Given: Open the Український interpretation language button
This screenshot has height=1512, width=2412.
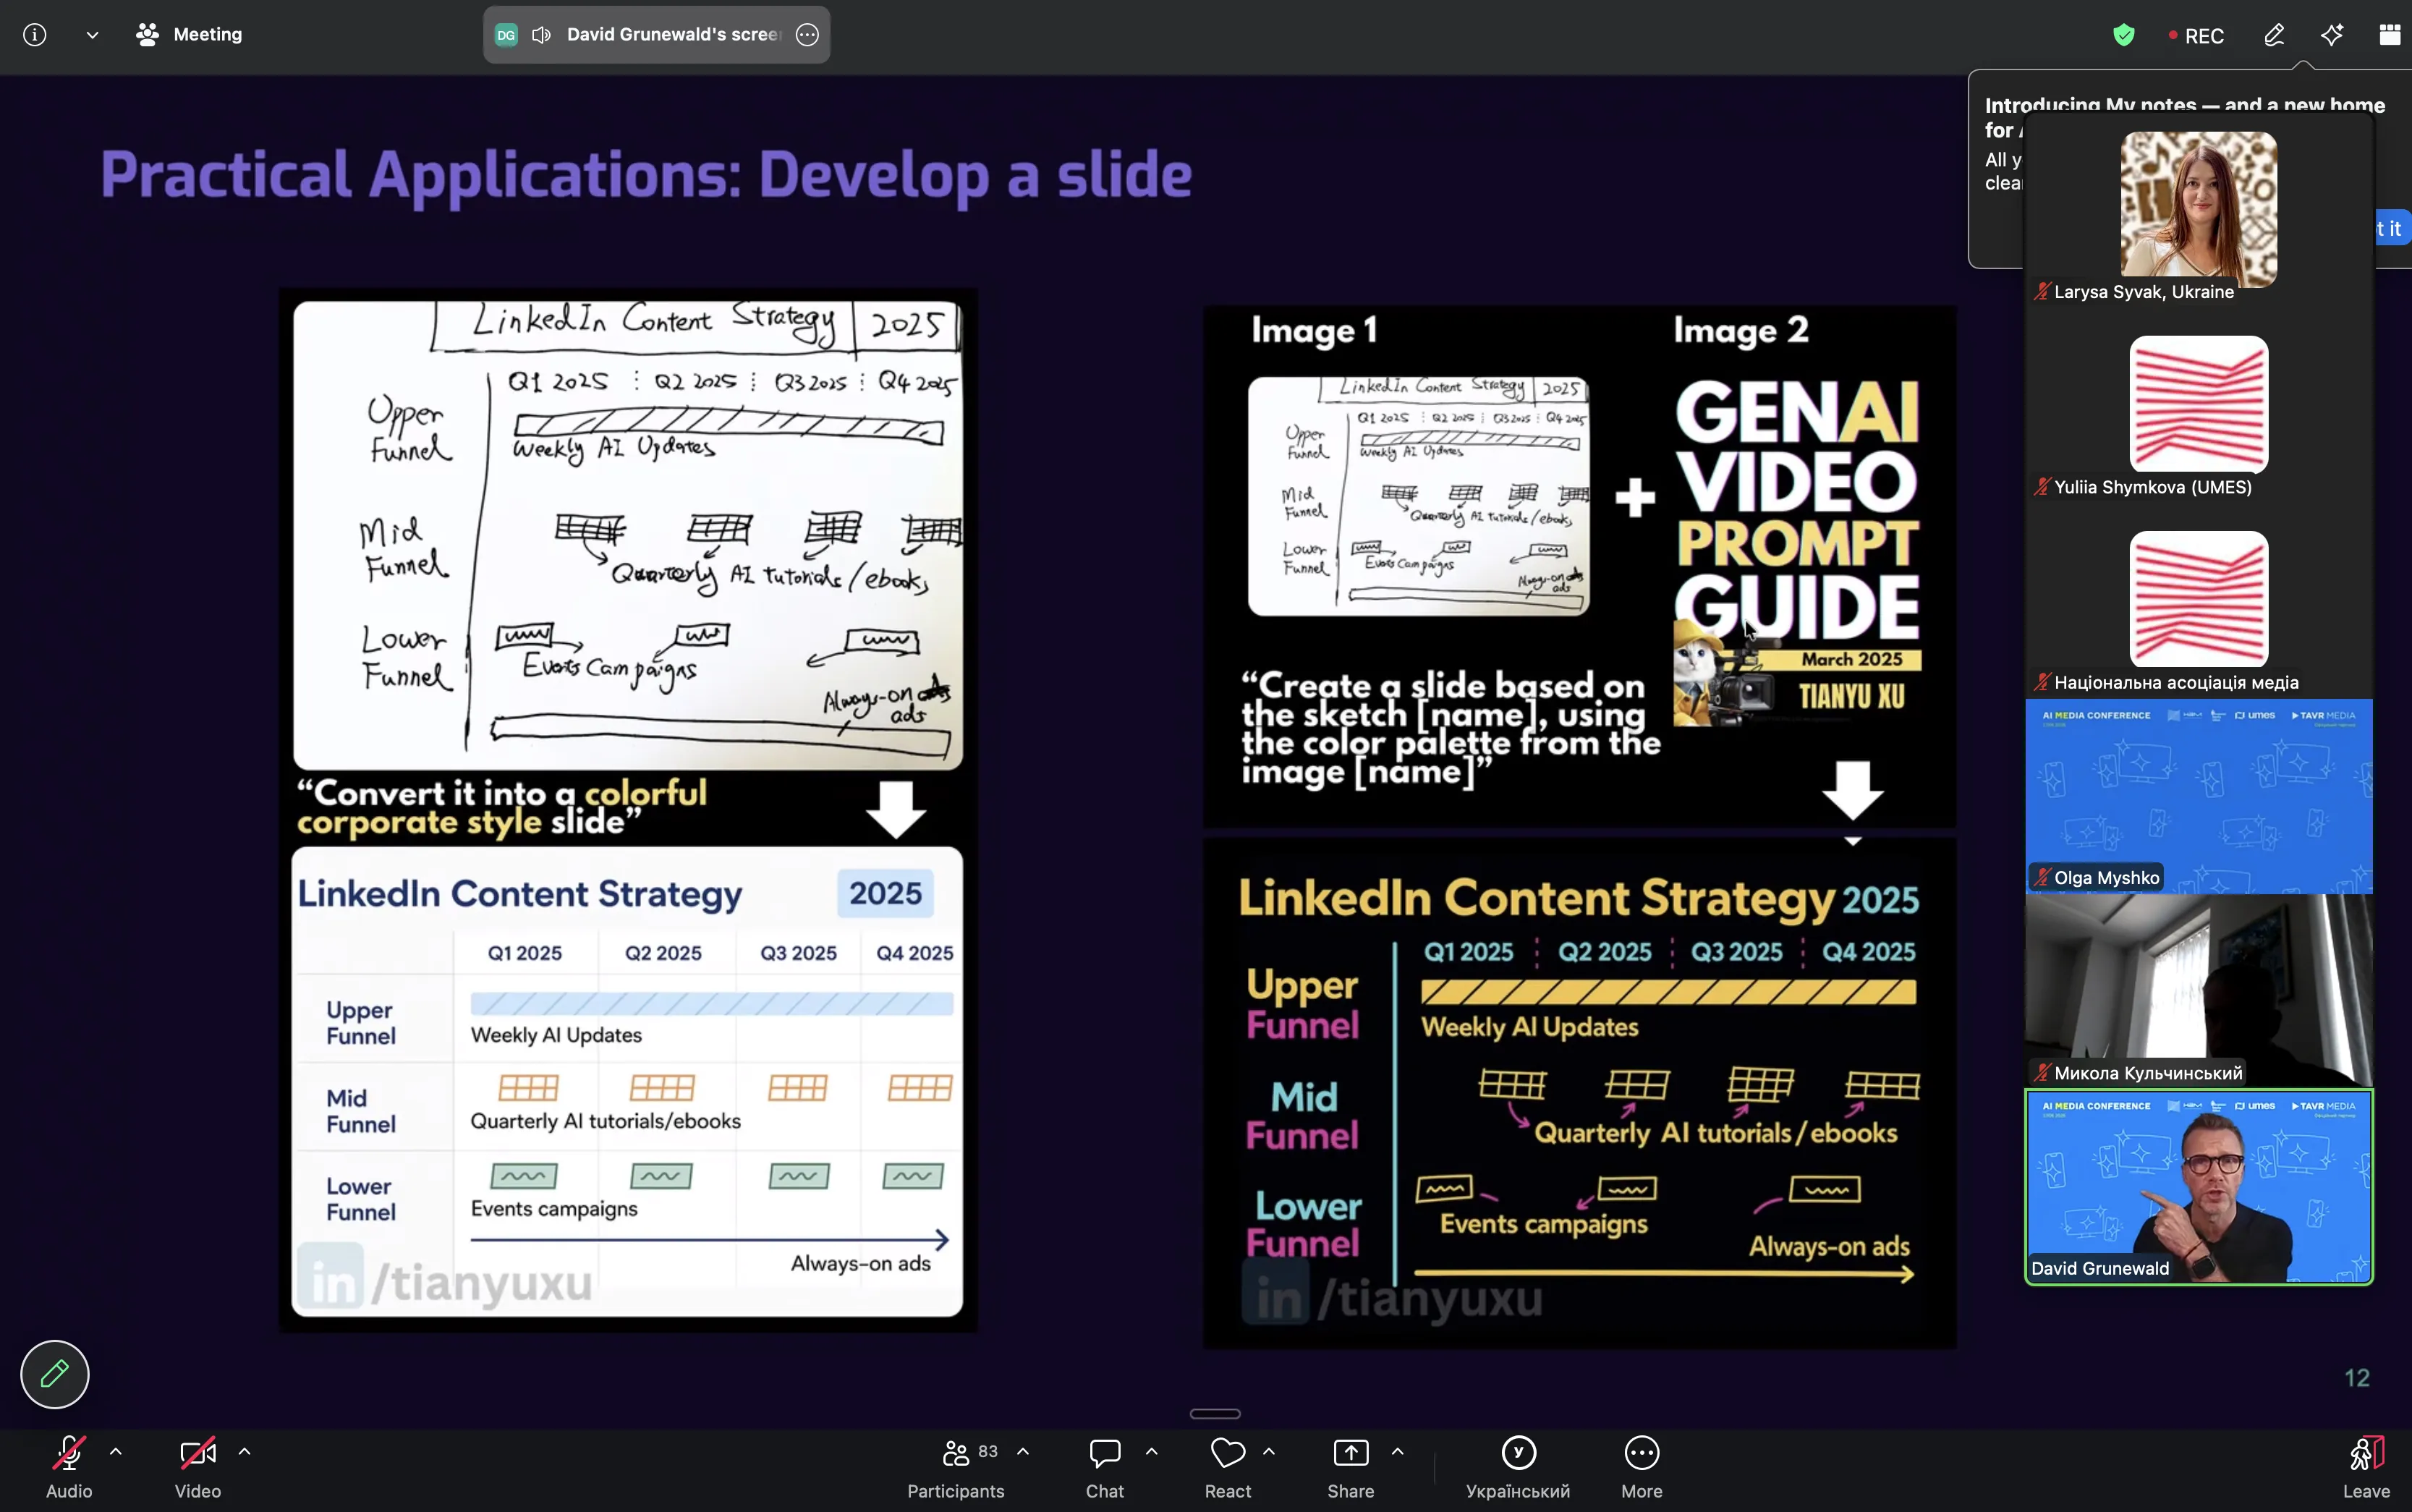Looking at the screenshot, I should (x=1518, y=1467).
